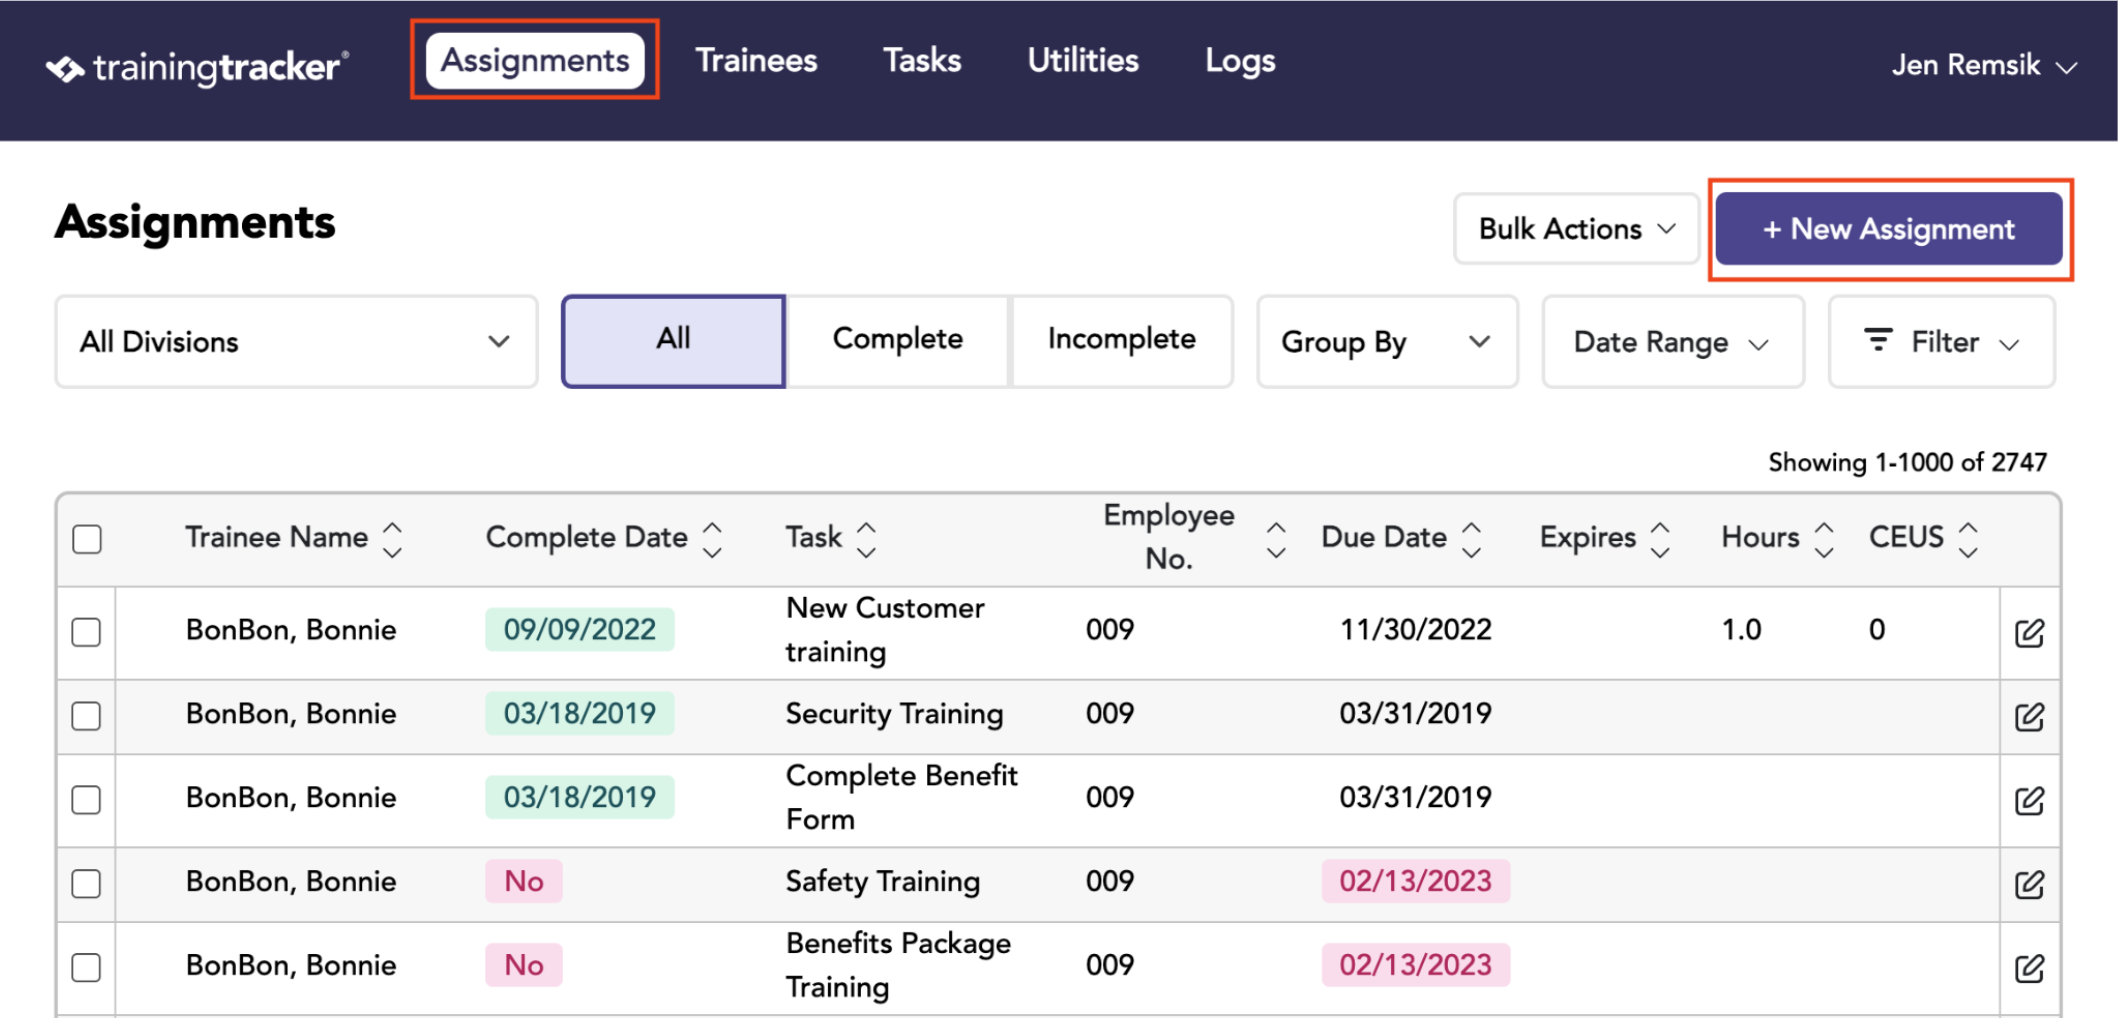Click edit icon for Complete Benefit Form row

pos(2029,801)
